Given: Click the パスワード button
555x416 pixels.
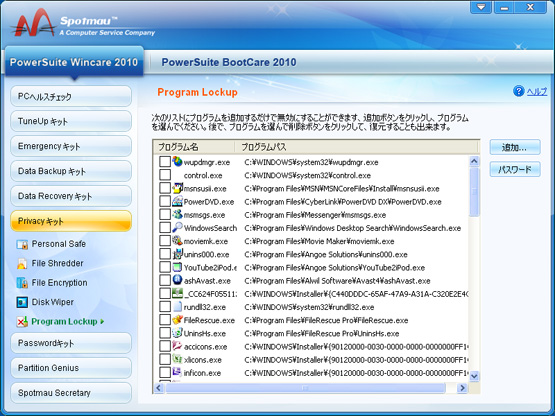Looking at the screenshot, I should (x=515, y=170).
